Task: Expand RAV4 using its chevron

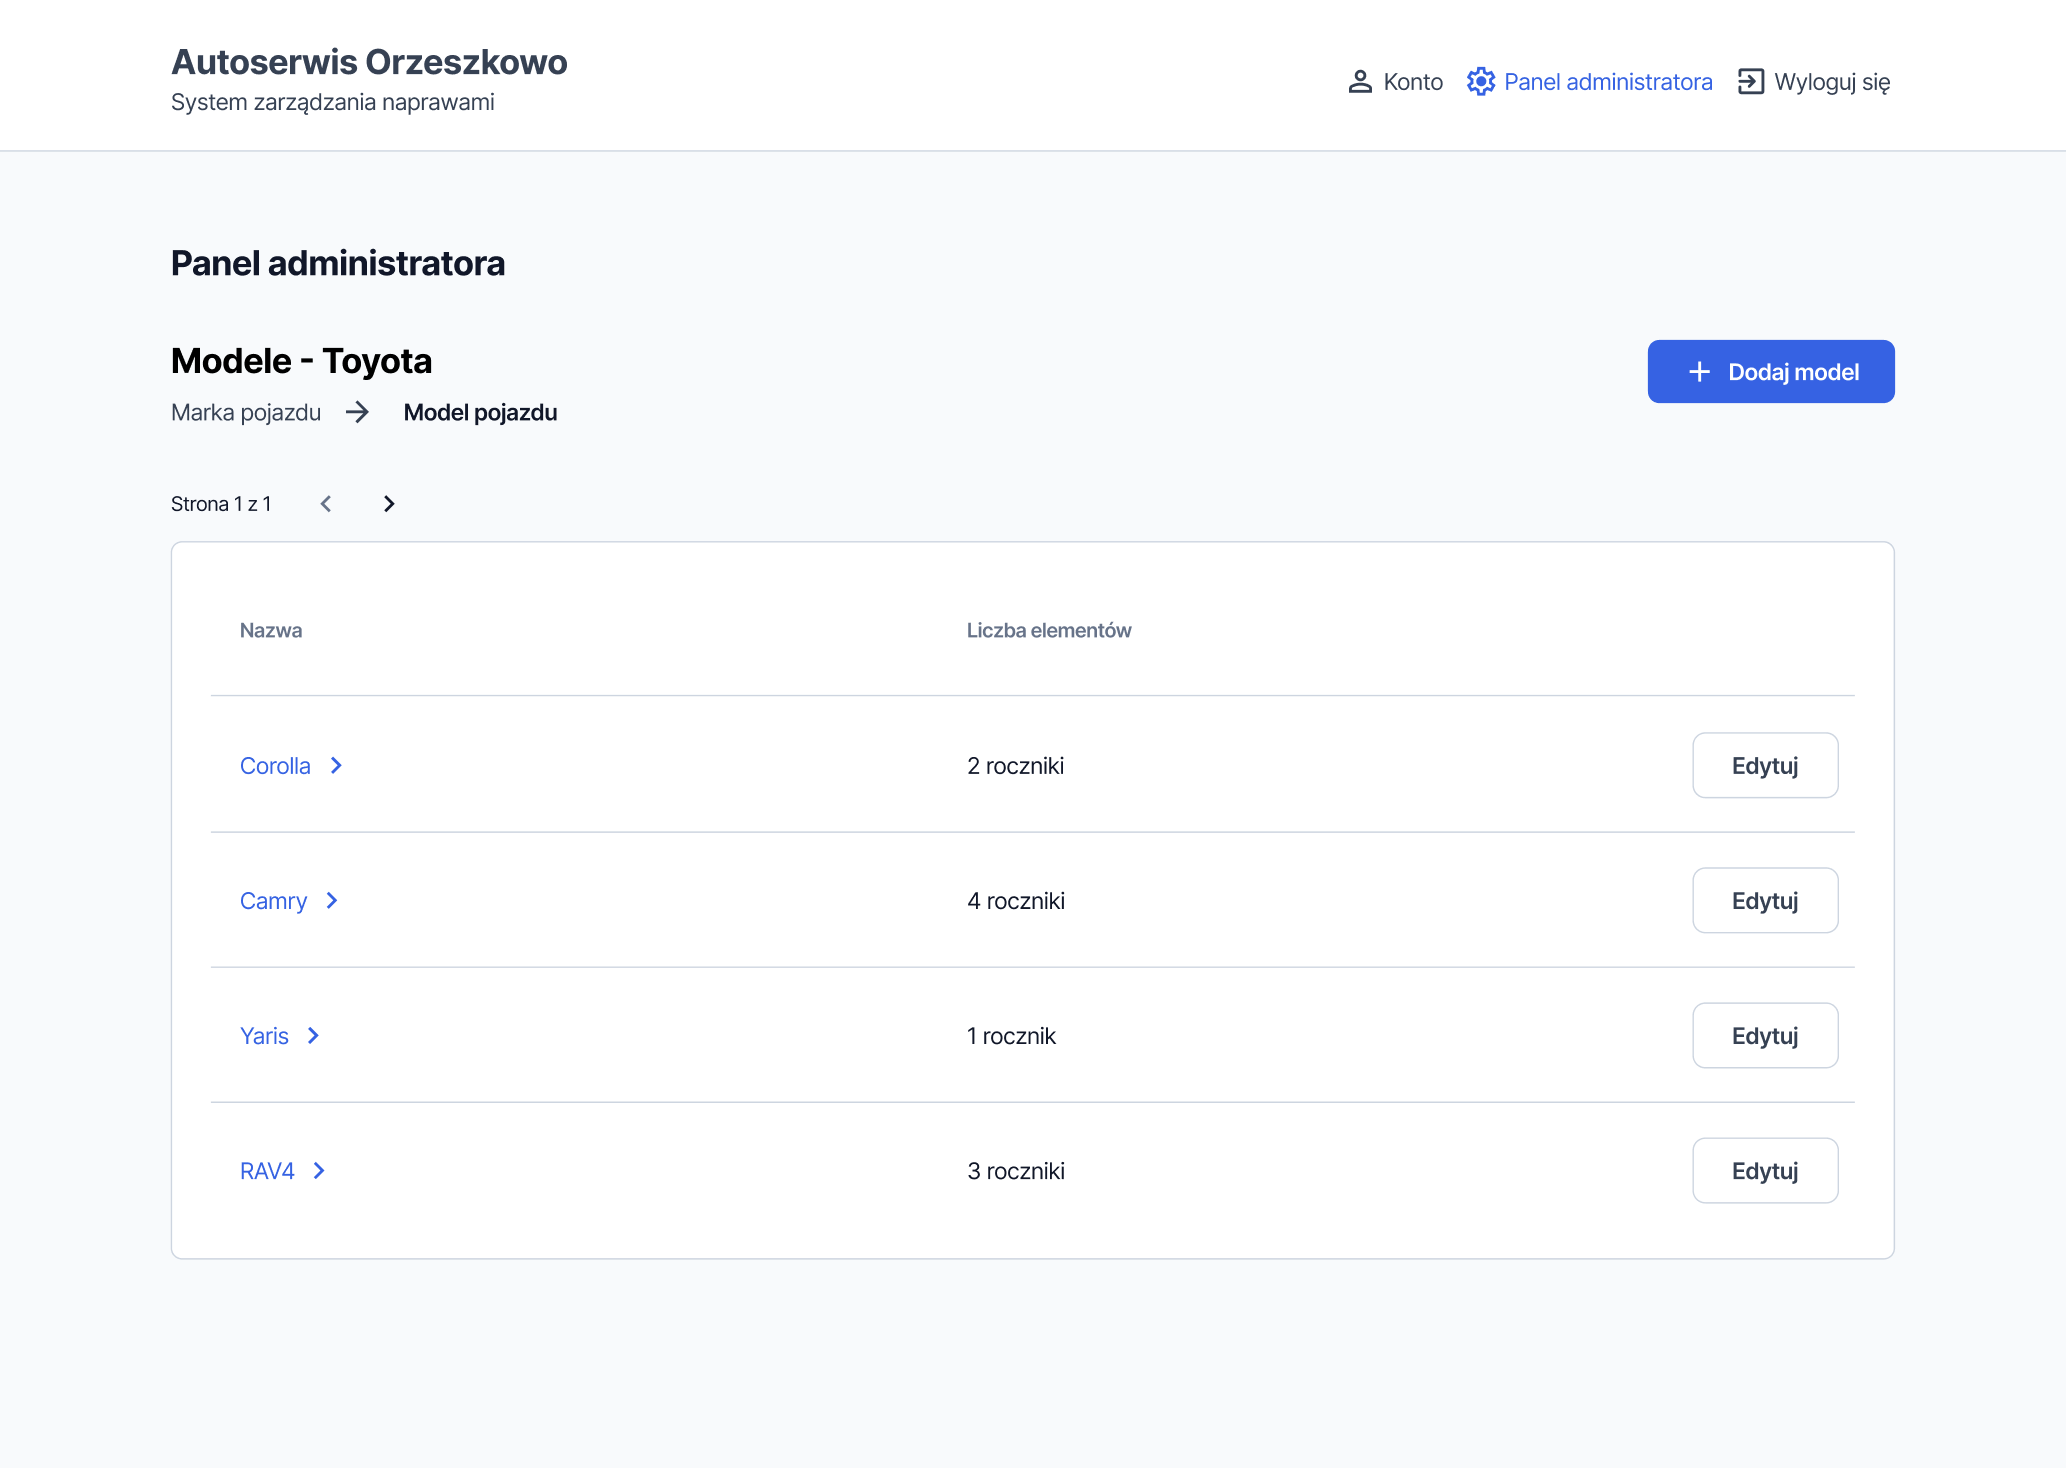Action: point(319,1171)
